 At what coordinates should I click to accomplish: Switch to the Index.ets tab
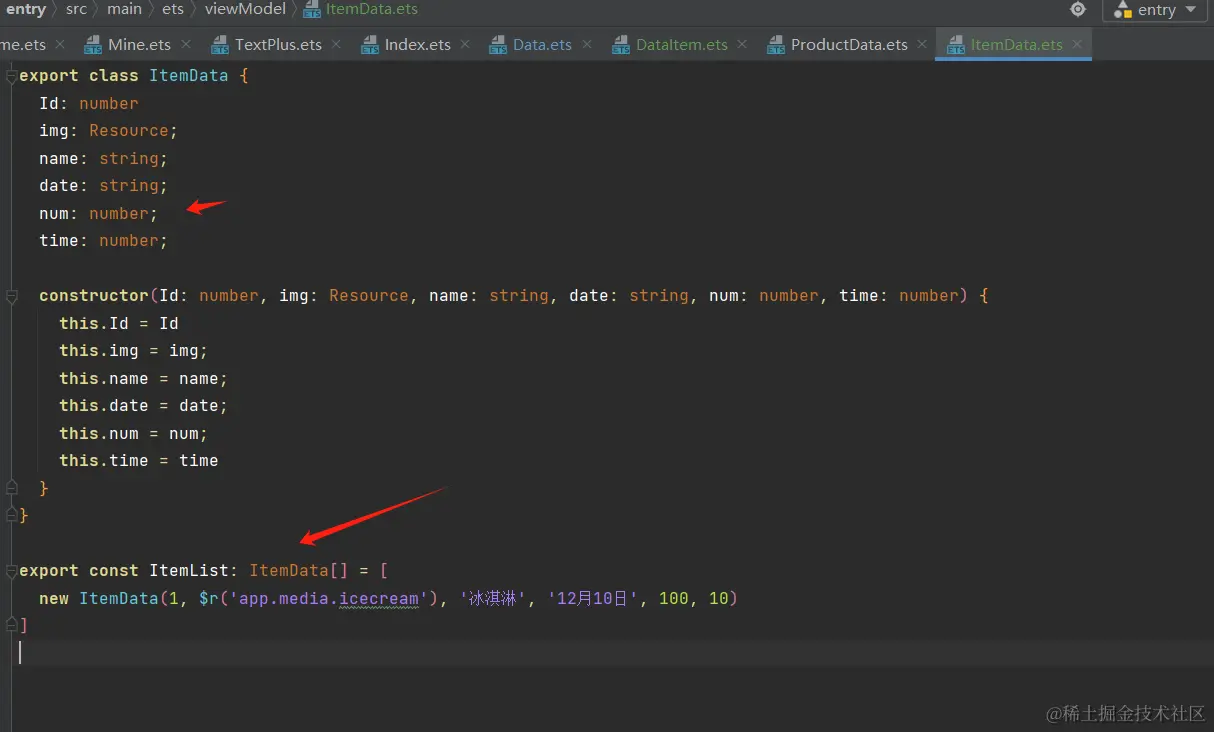(417, 44)
